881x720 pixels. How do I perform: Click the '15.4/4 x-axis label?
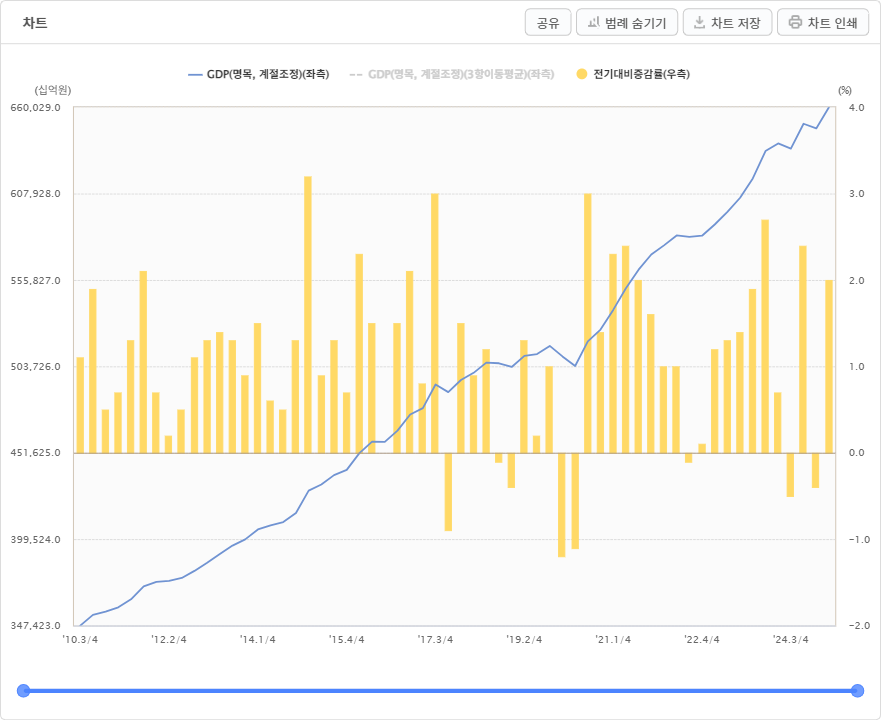(347, 640)
